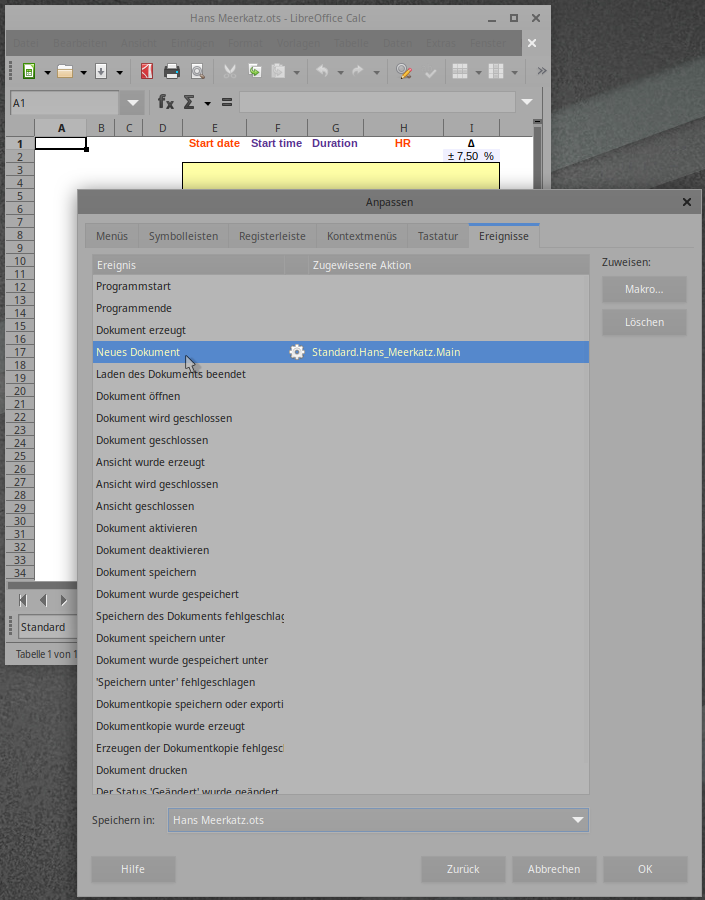Open the Redo history dropdown arrow
Viewport: 705px width, 900px height.
pyautogui.click(x=376, y=72)
